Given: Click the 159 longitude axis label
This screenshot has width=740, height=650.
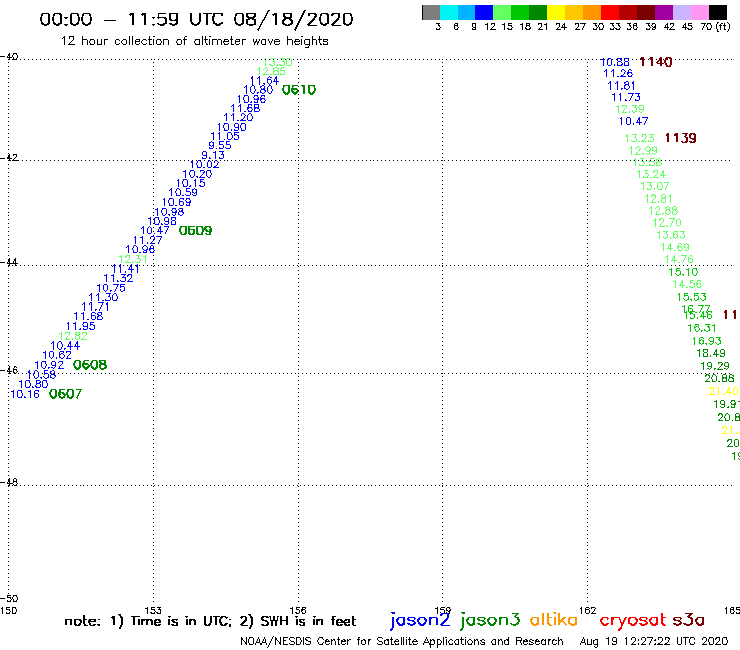Looking at the screenshot, I should pyautogui.click(x=443, y=610).
